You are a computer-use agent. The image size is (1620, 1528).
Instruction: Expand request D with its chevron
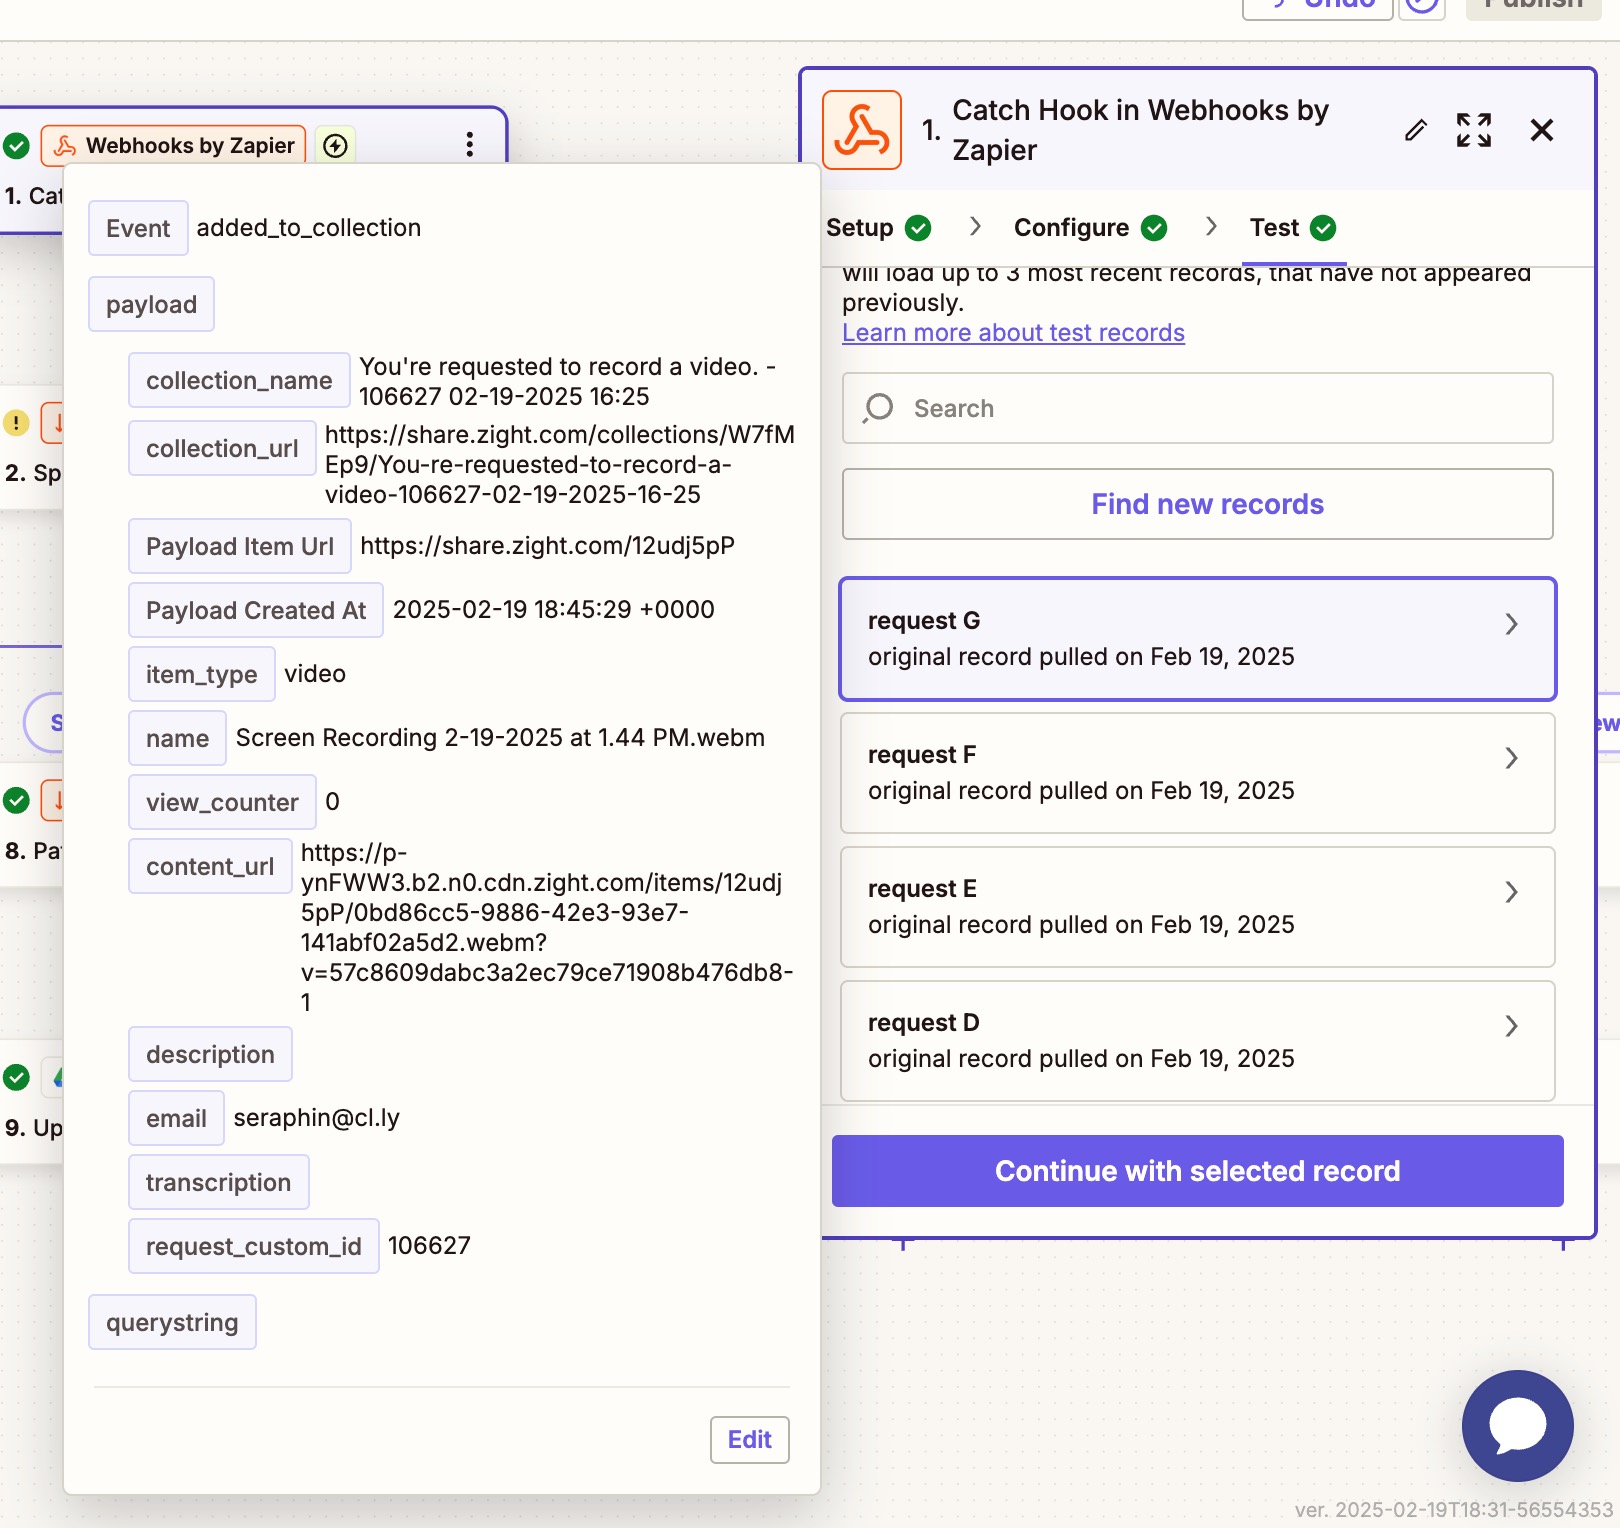coord(1511,1026)
